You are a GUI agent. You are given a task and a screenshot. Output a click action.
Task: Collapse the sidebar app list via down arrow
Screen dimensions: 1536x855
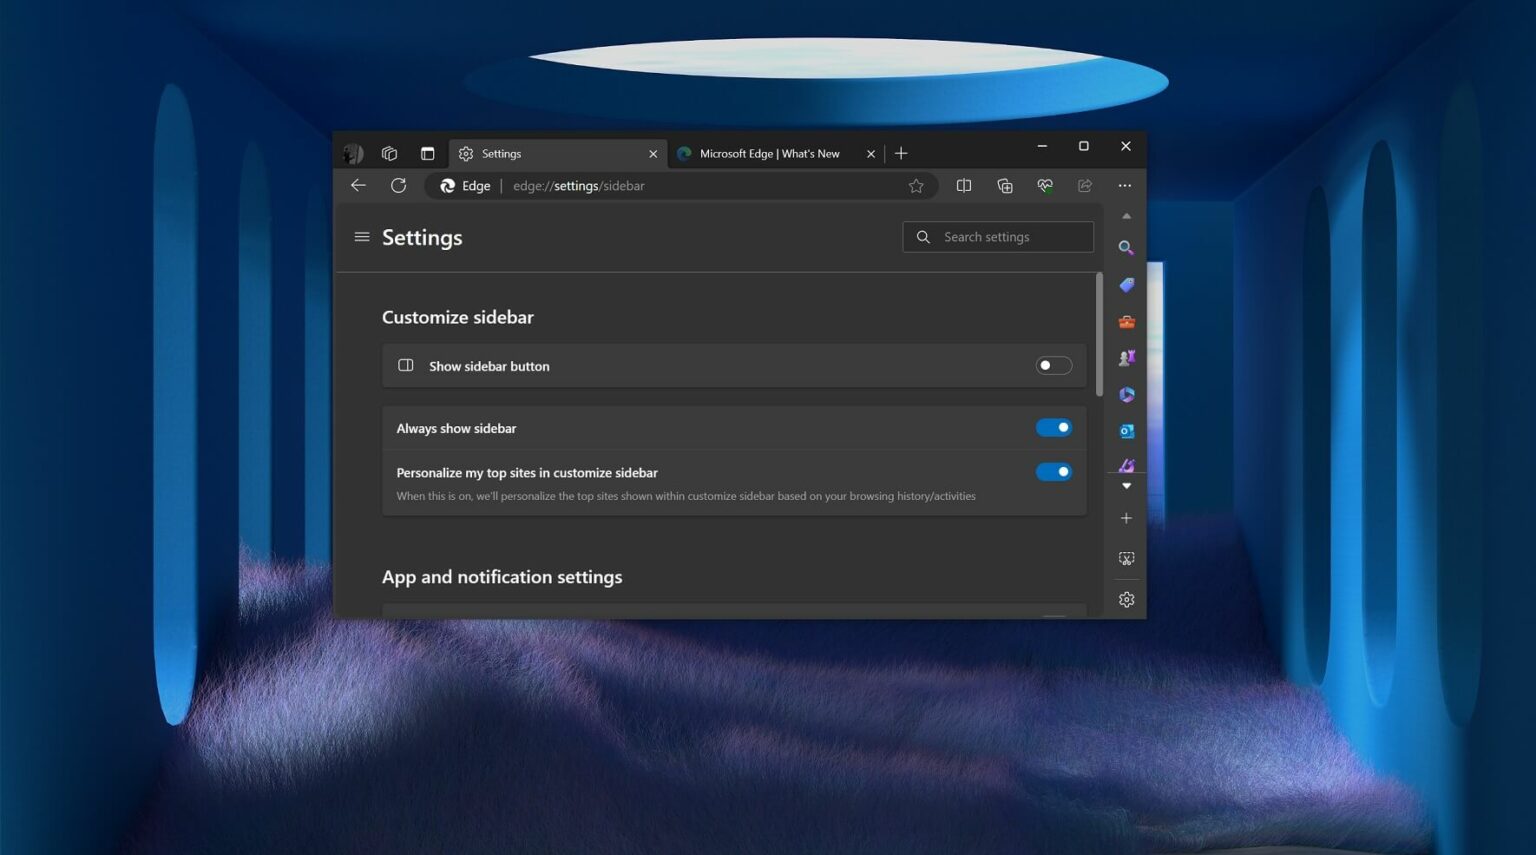click(1126, 485)
